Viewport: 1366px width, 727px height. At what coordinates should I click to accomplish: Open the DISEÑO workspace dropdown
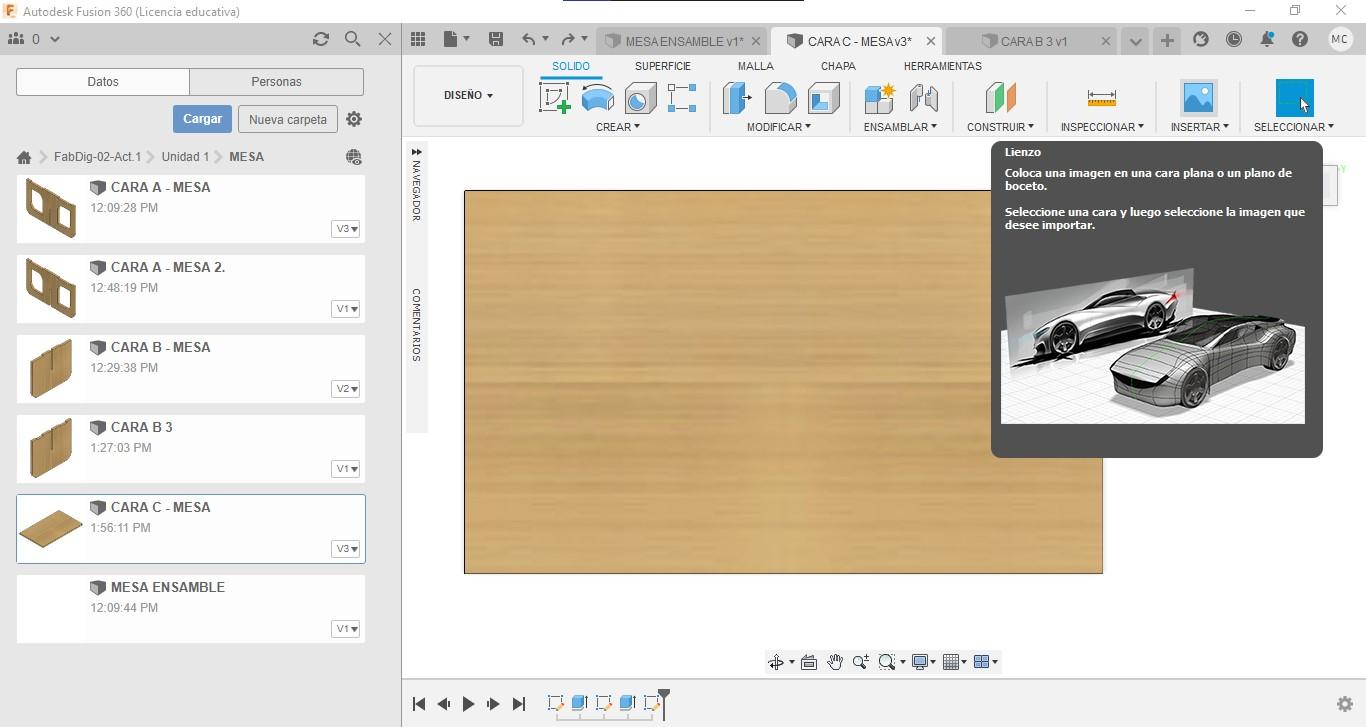(468, 96)
